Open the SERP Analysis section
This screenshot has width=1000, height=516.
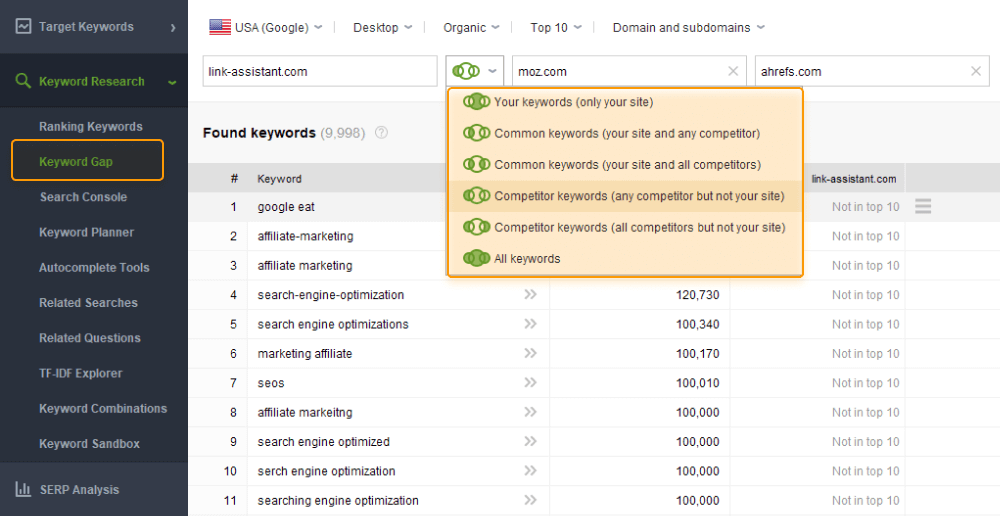[x=94, y=489]
